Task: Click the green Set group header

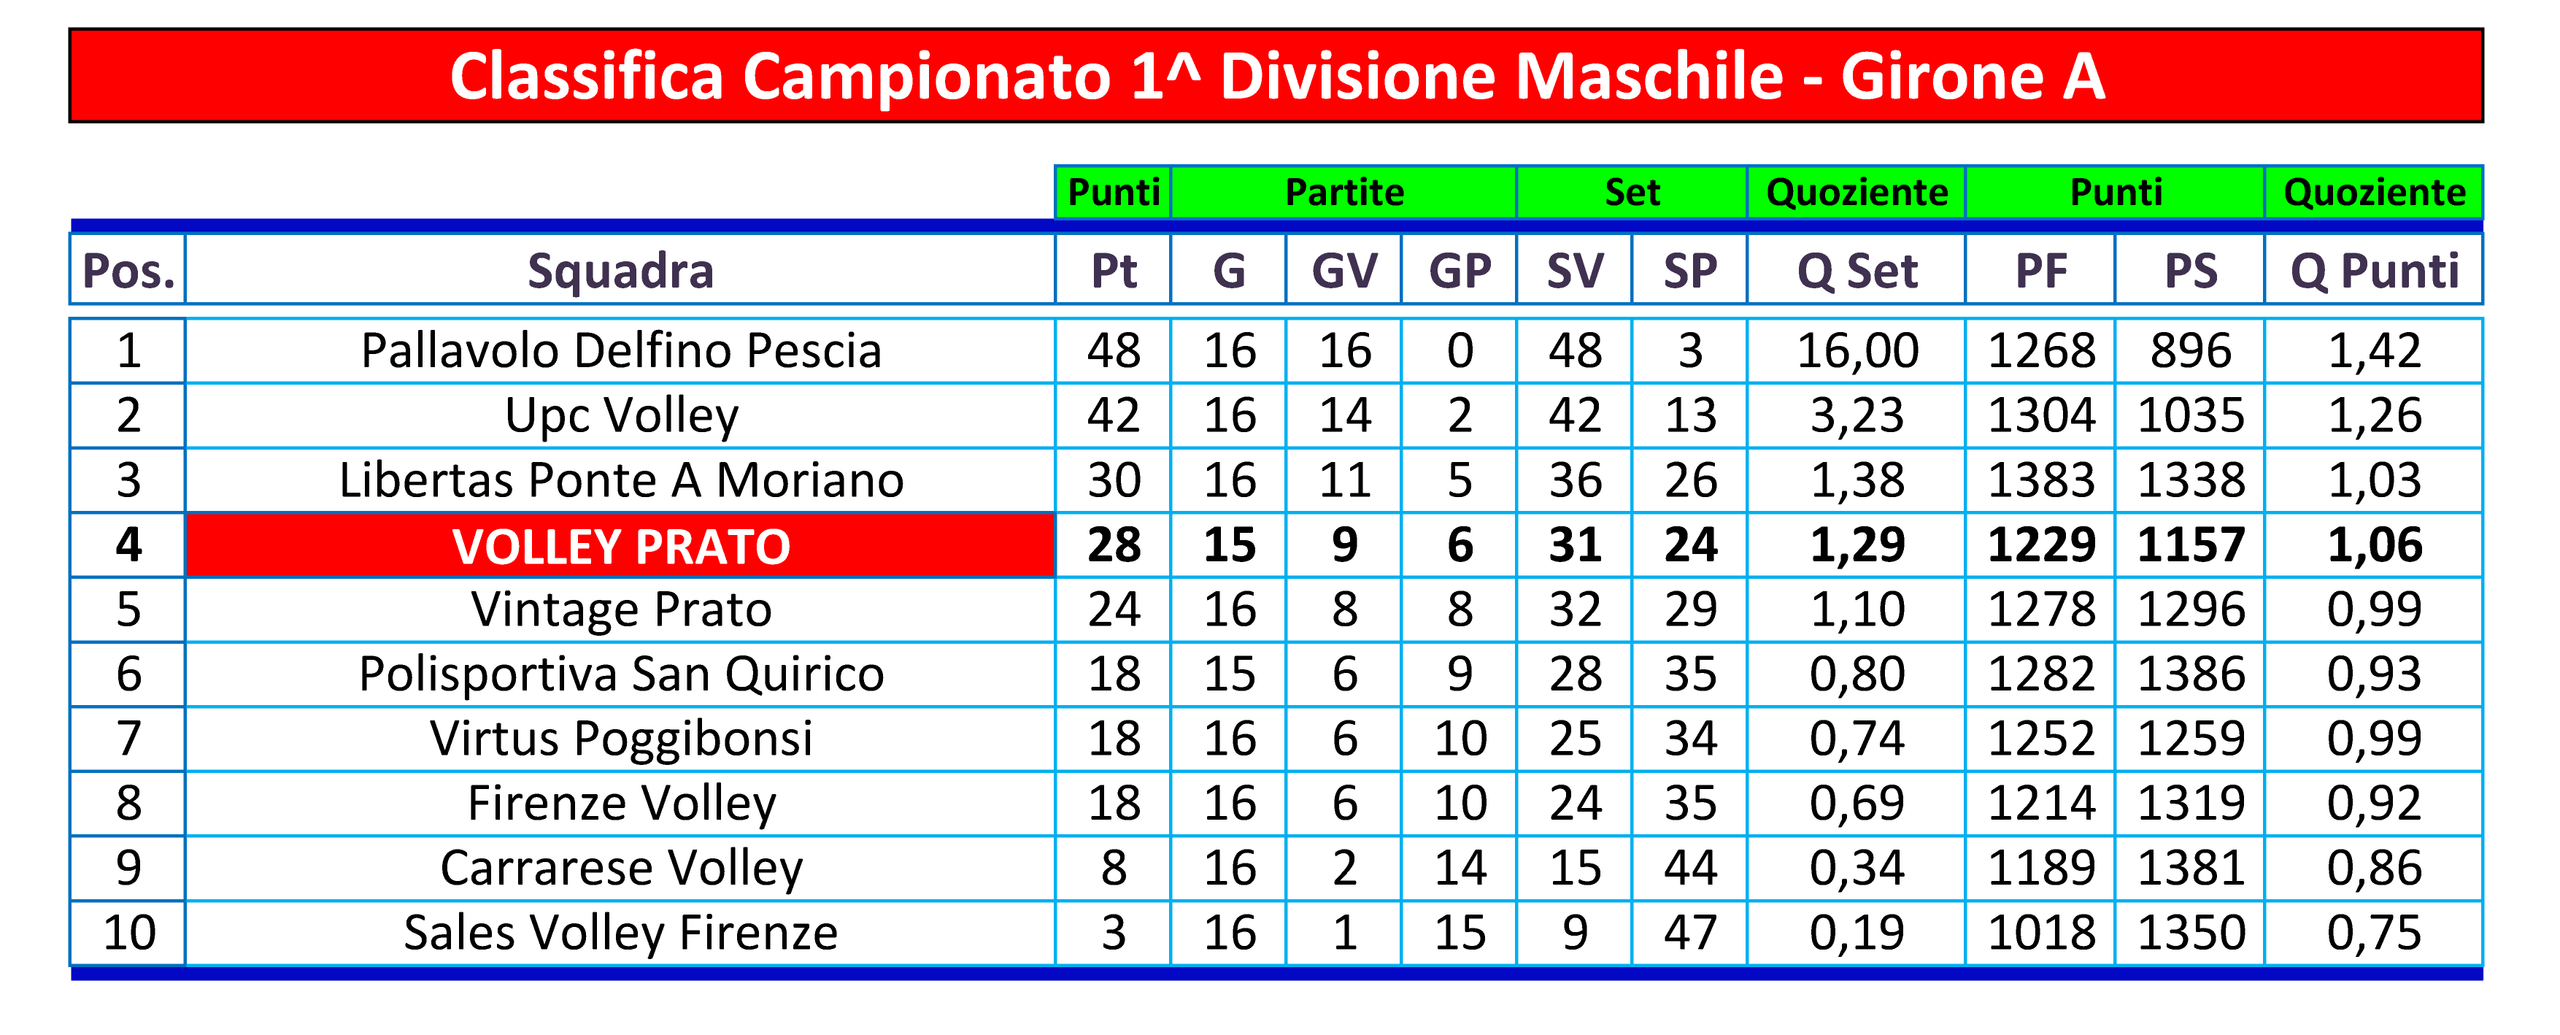Action: [1632, 192]
